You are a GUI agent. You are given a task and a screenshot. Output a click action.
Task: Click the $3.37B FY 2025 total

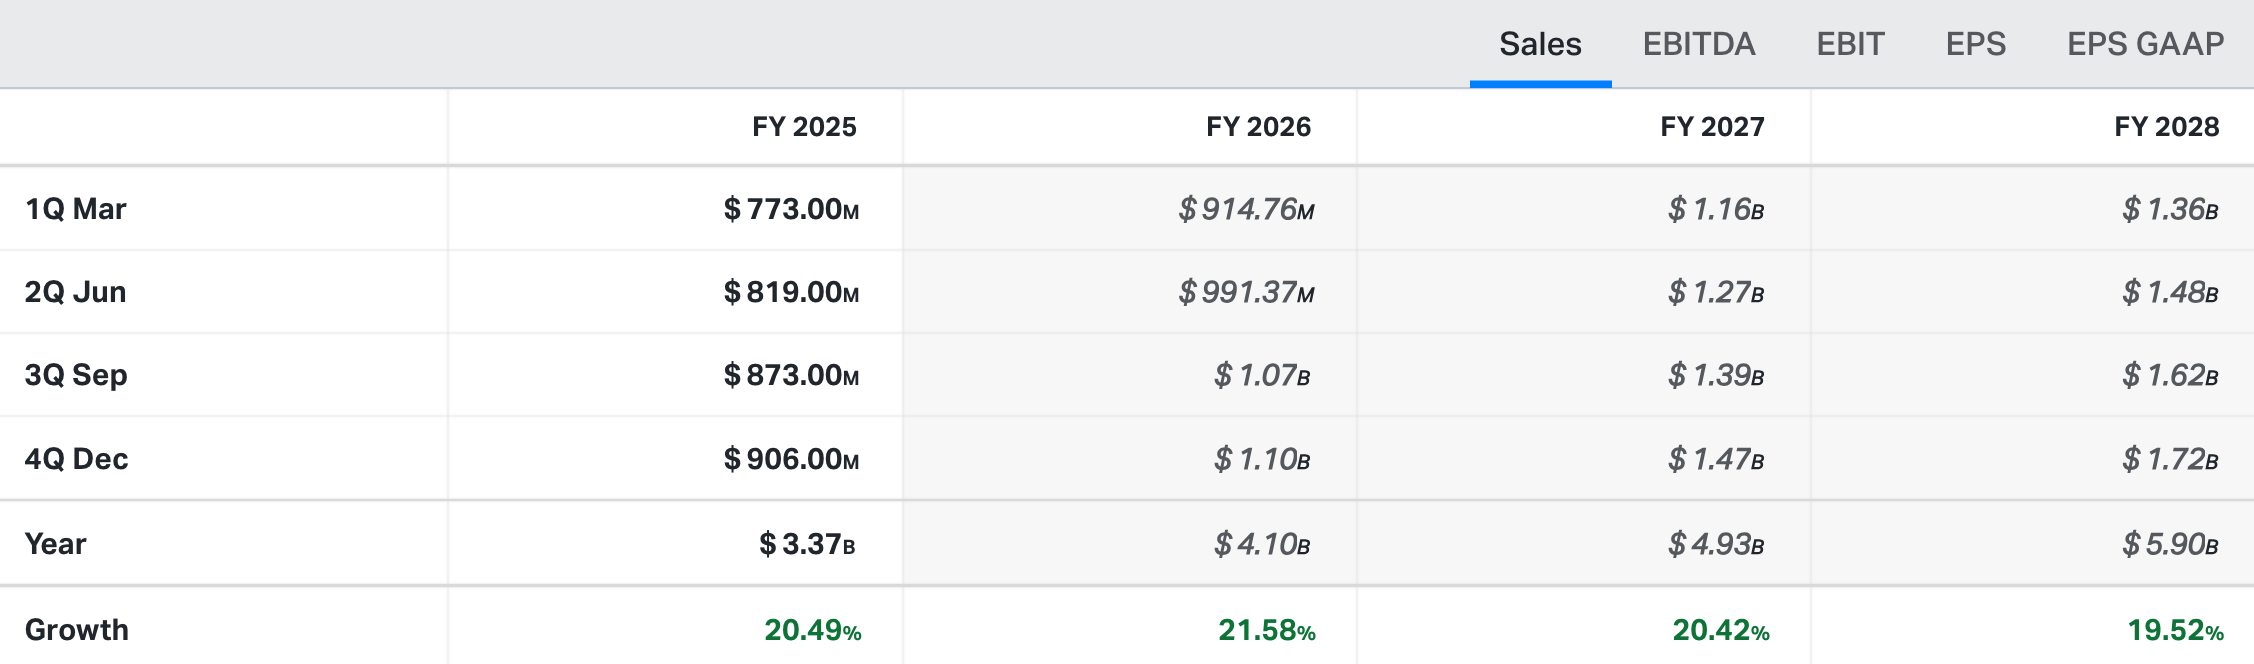807,544
